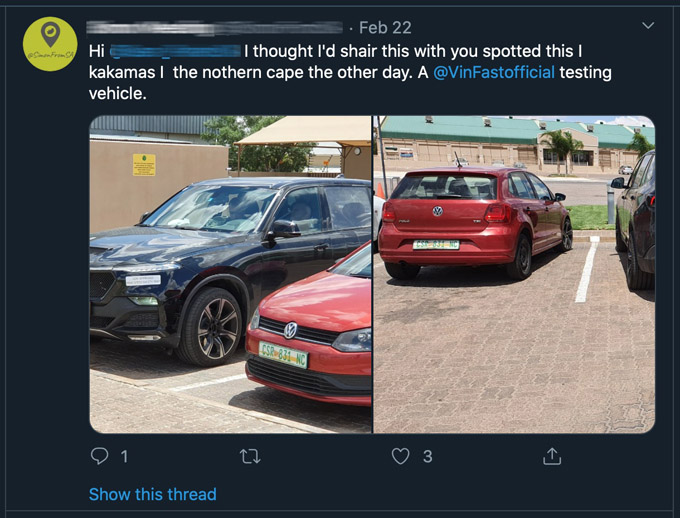
Task: Click the tweet text about kakamas
Action: tap(350, 72)
